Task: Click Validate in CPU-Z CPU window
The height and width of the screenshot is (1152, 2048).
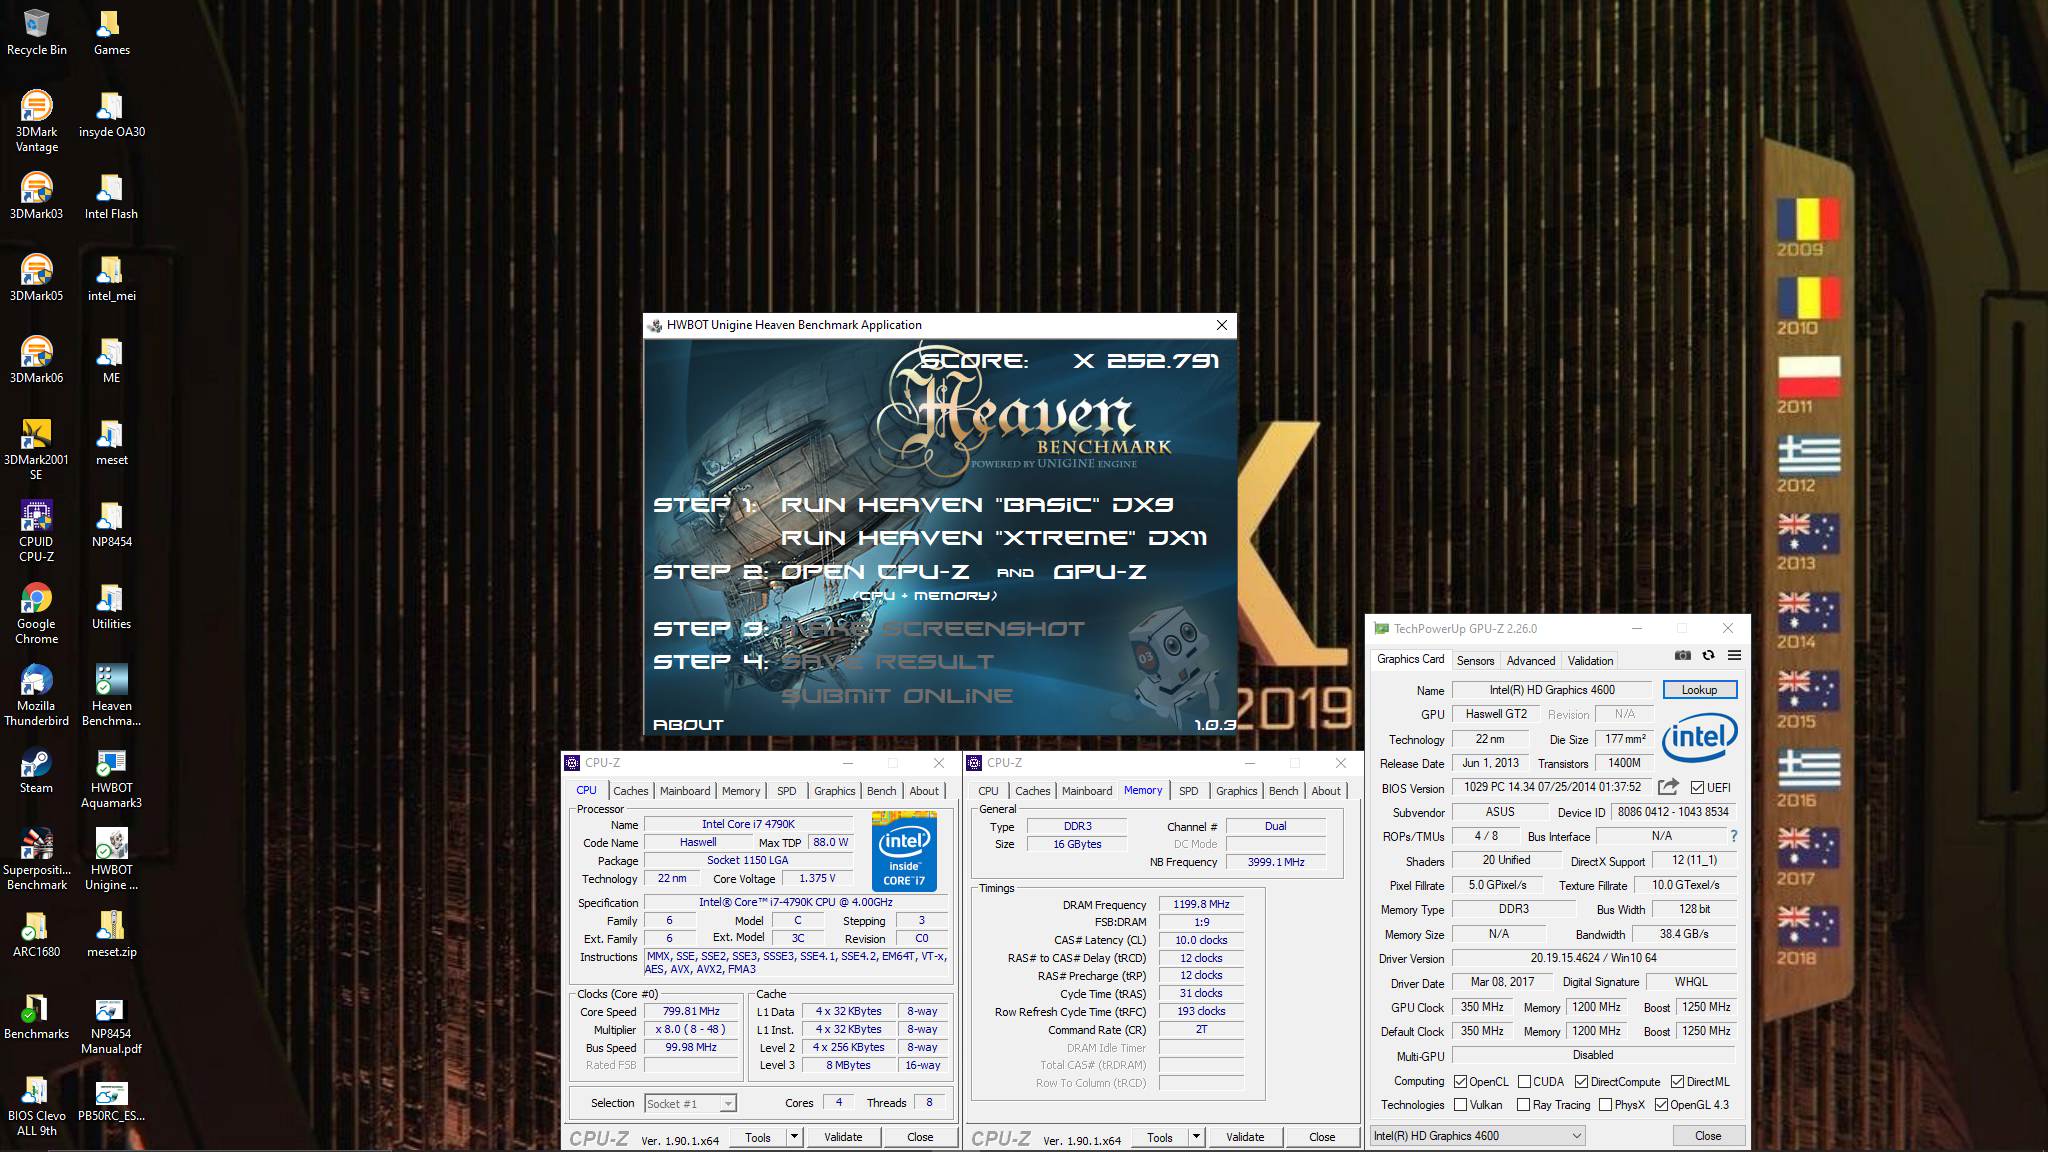Action: pos(843,1136)
